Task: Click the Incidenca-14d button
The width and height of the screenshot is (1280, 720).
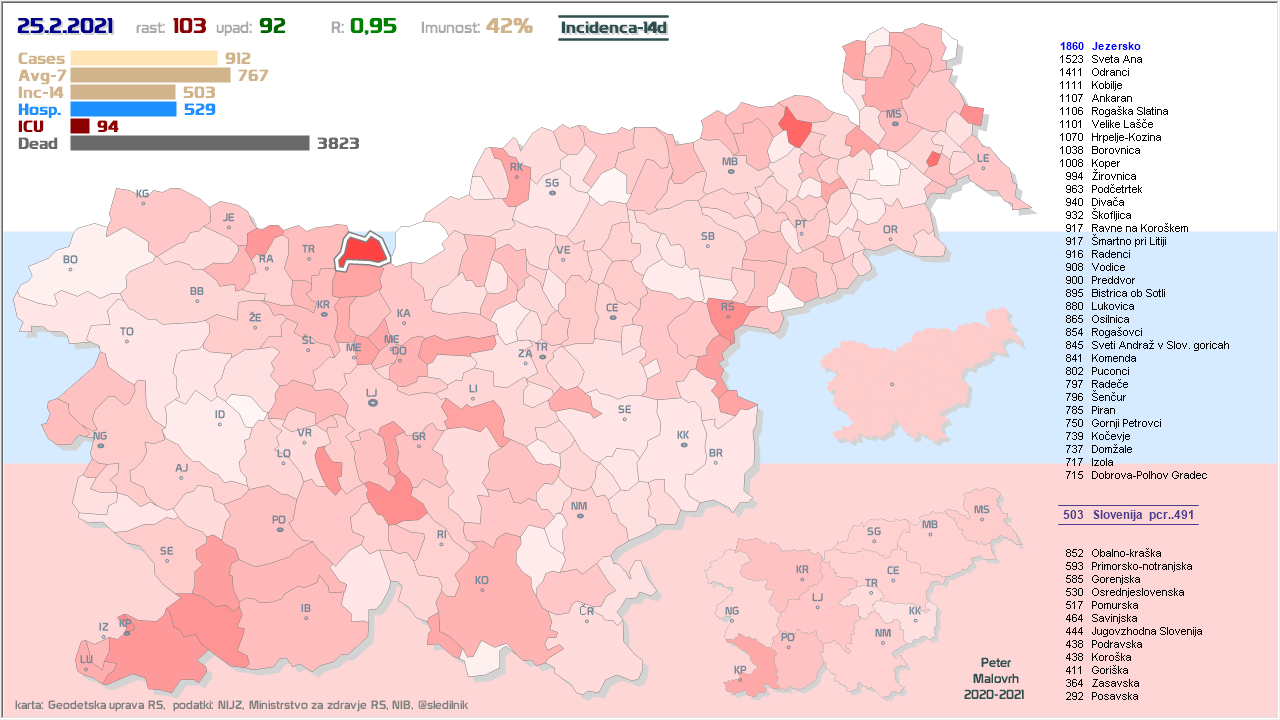Action: tap(613, 27)
